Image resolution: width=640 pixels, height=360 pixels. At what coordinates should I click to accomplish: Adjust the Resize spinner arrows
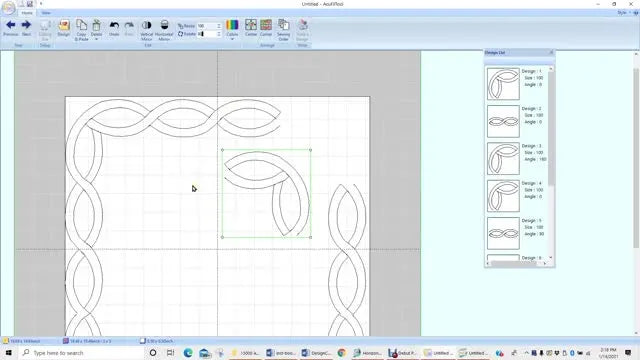click(219, 26)
